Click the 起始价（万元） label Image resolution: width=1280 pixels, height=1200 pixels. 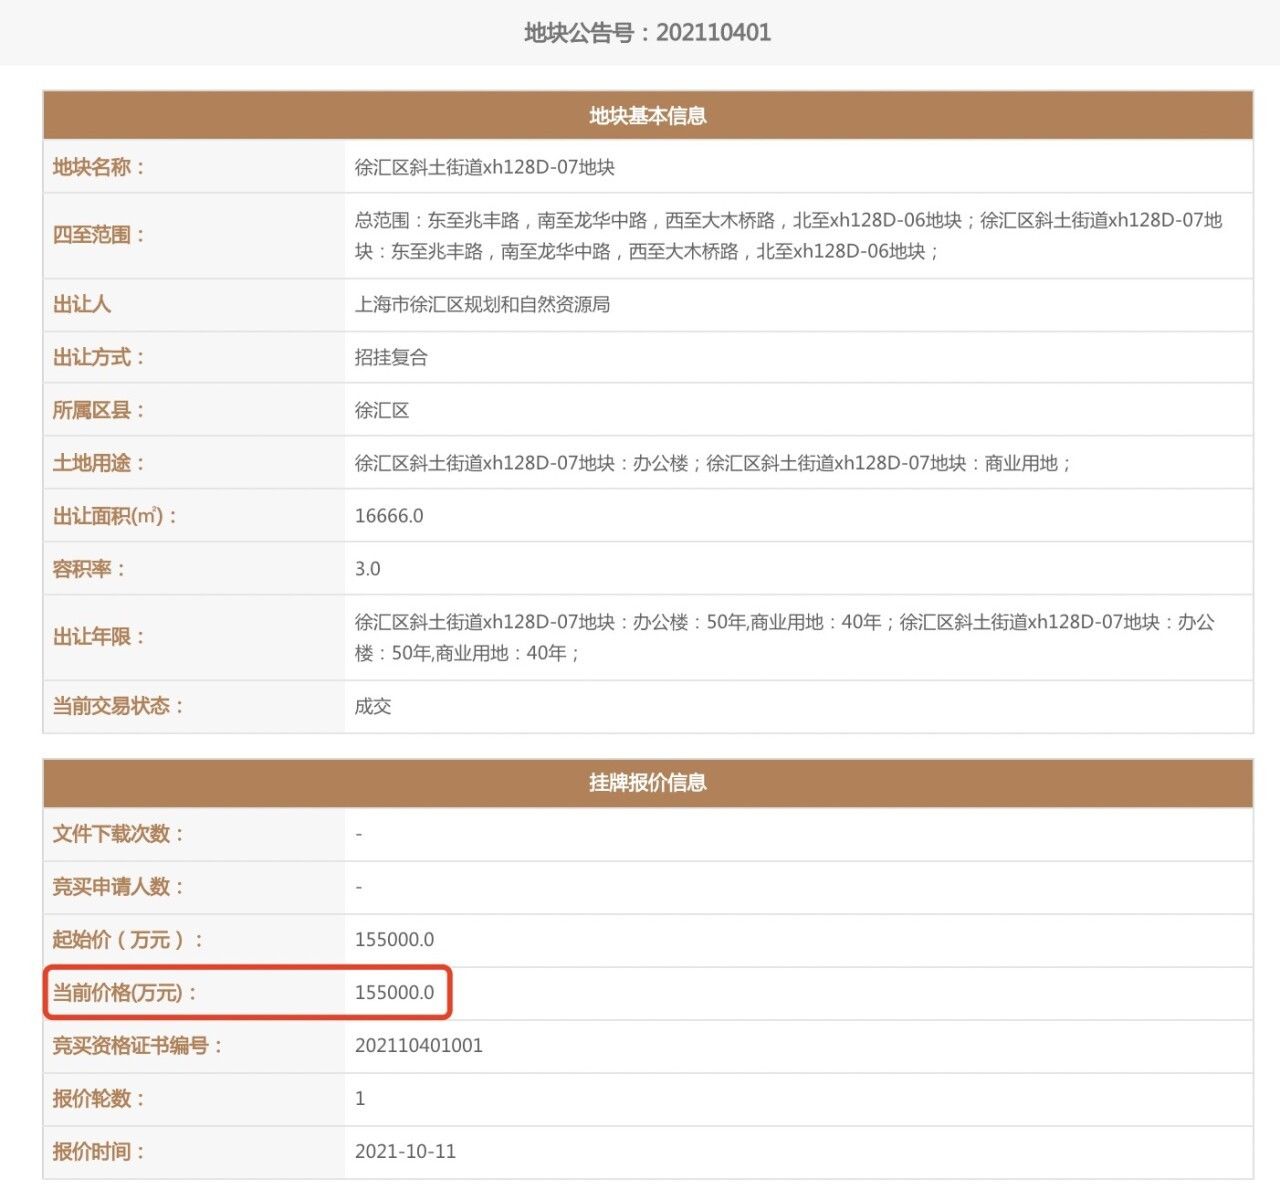[128, 940]
